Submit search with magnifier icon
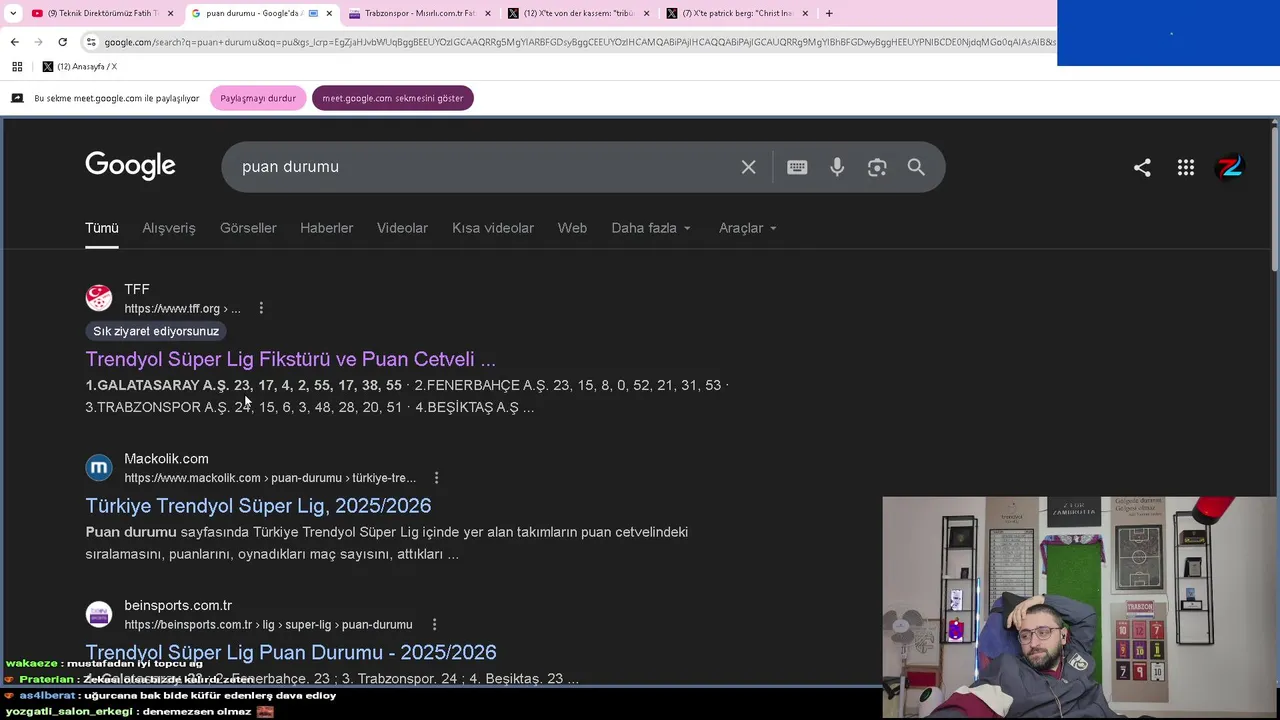The height and width of the screenshot is (720, 1280). tap(916, 167)
